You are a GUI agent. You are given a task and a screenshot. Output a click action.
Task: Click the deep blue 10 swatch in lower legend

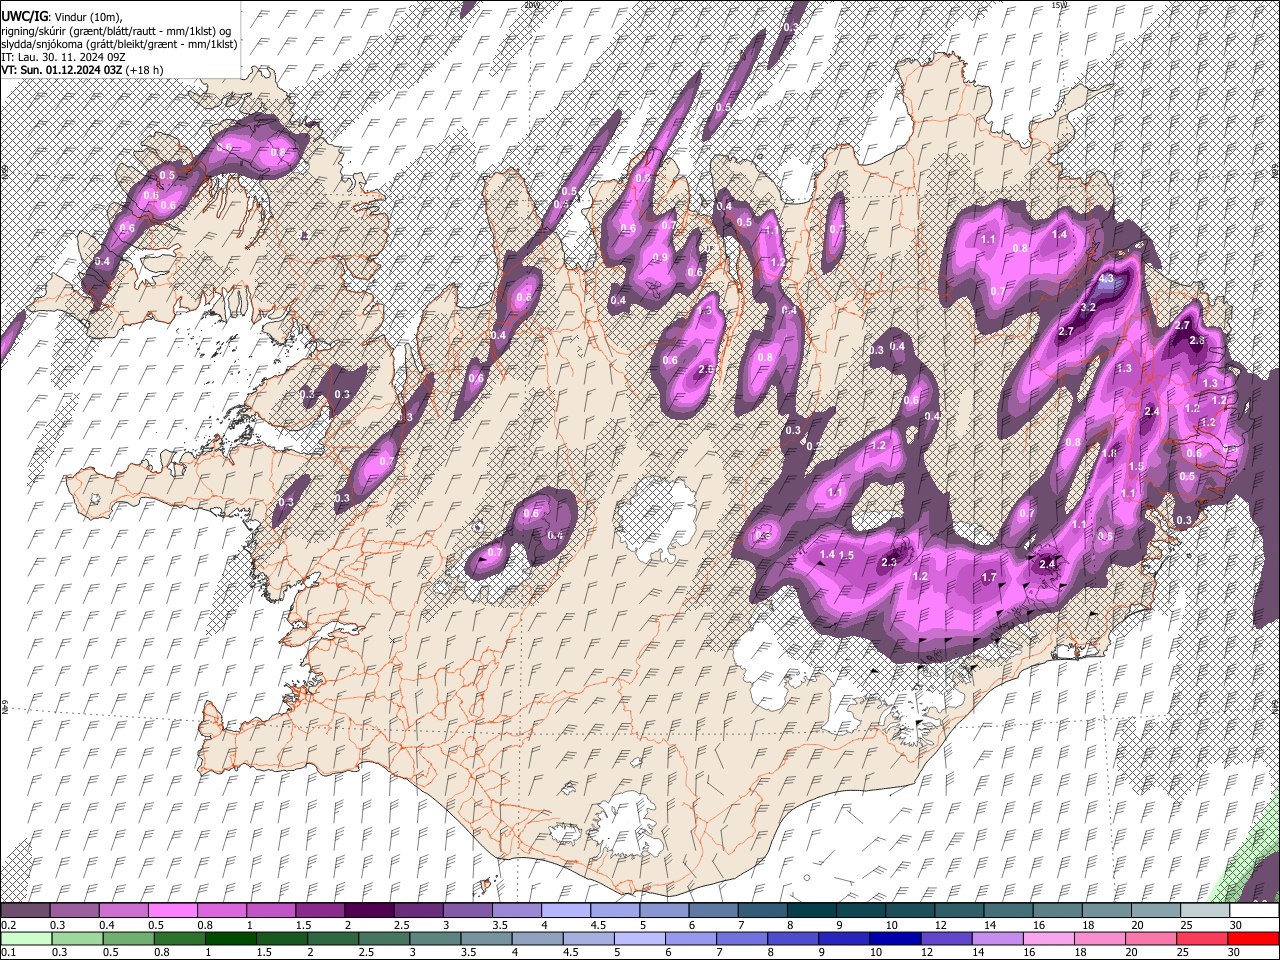(894, 938)
